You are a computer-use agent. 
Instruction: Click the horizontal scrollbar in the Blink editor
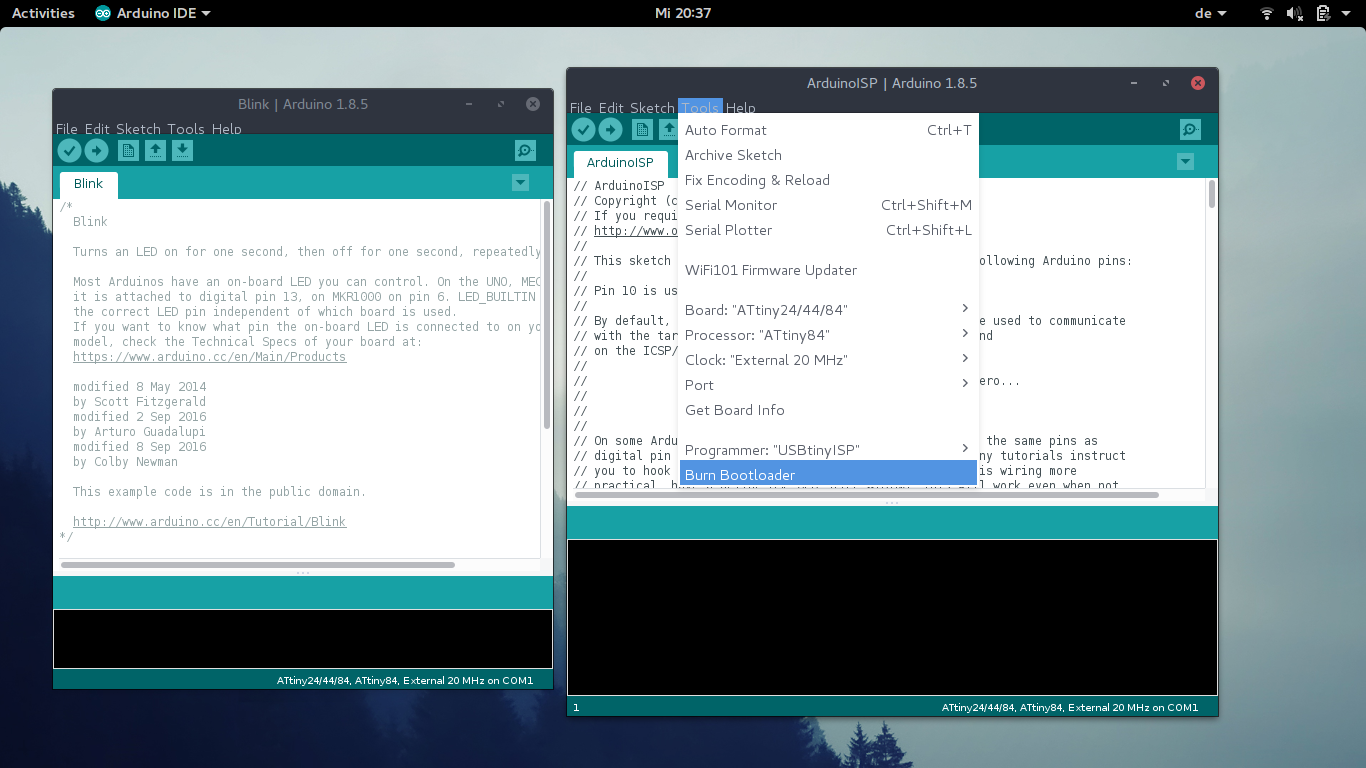[258, 565]
